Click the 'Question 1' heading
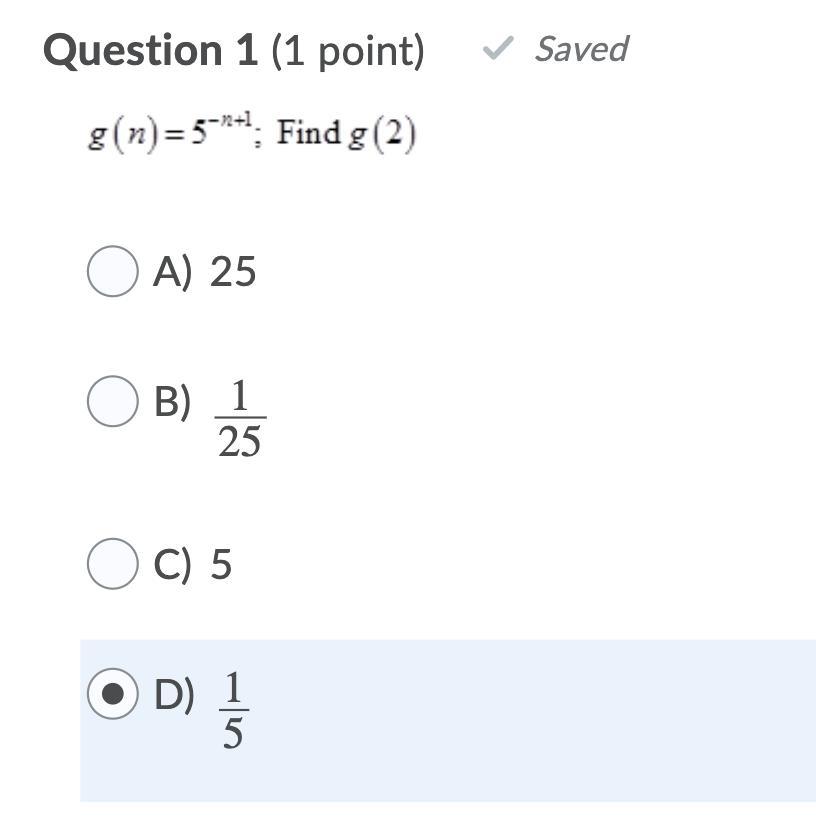Screen dimensions: 816x832 tap(150, 50)
